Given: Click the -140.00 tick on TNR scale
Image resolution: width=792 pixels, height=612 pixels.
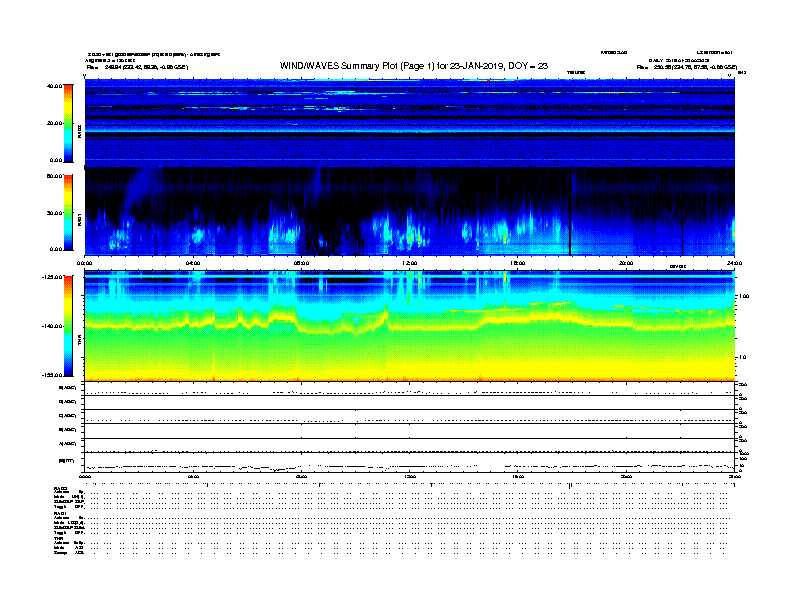Looking at the screenshot, I should pos(50,326).
